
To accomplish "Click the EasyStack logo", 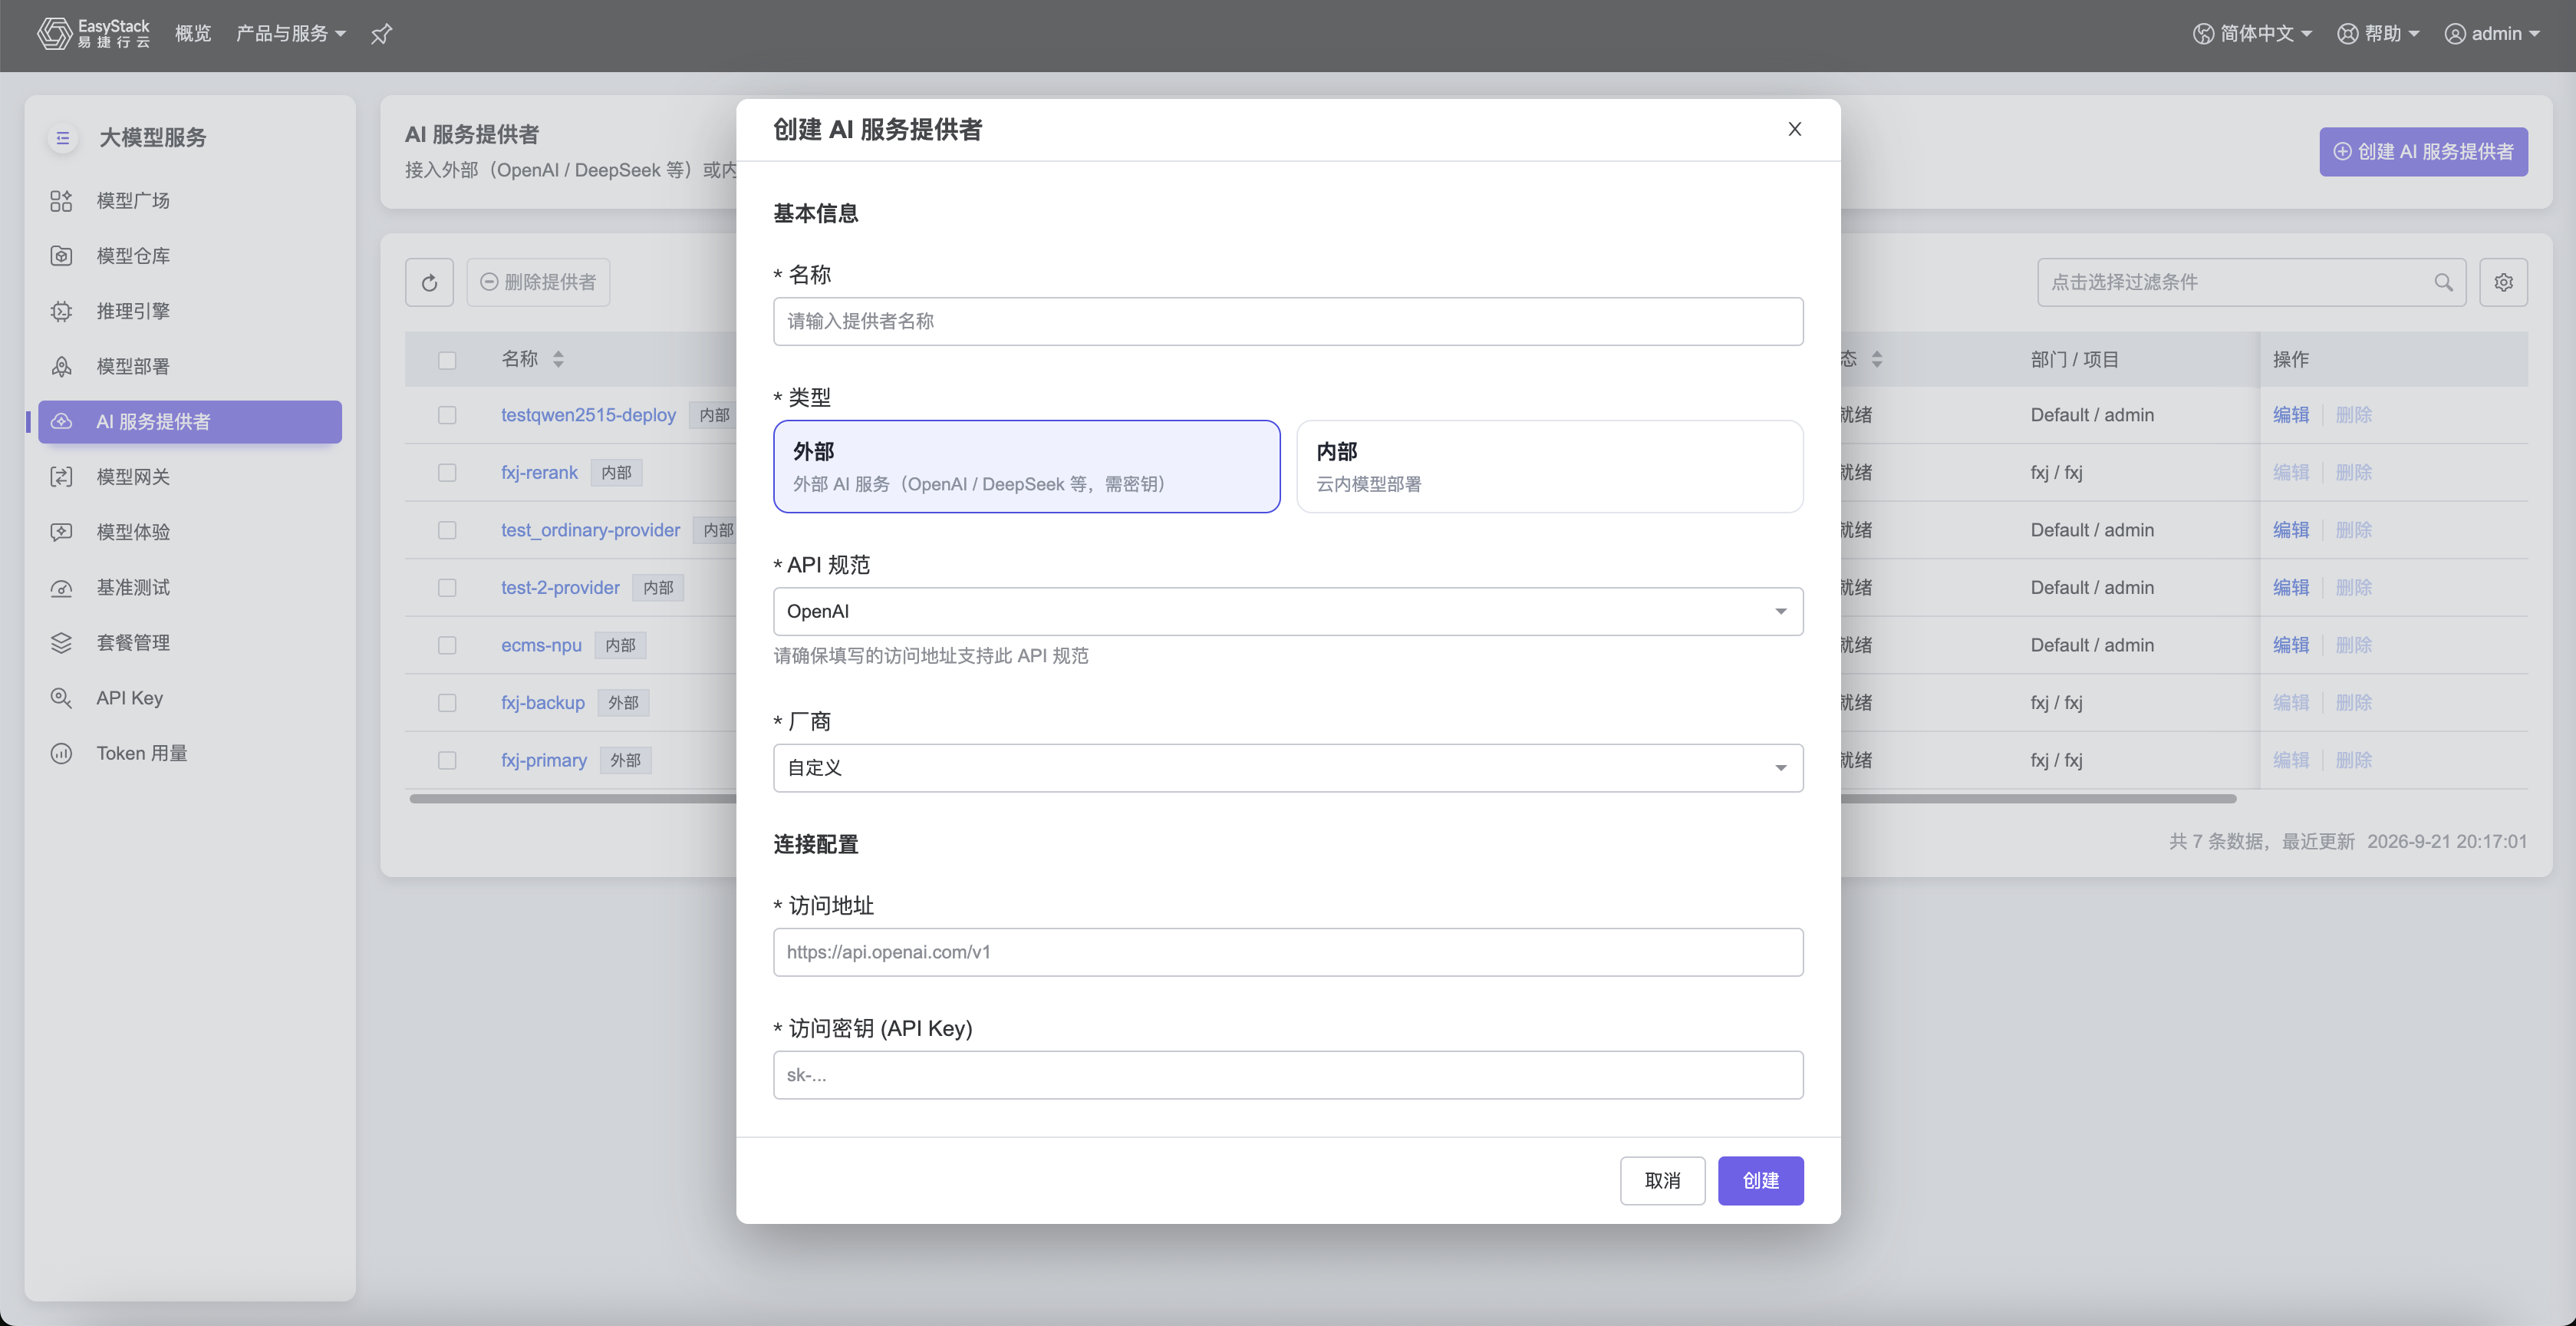I will [x=93, y=34].
